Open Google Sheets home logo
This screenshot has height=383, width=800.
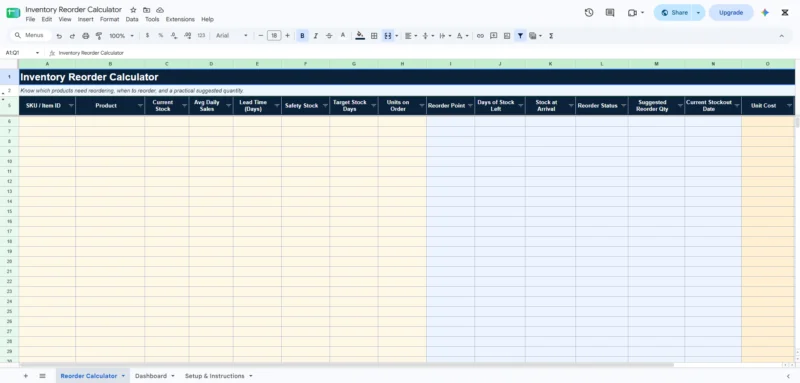[13, 13]
